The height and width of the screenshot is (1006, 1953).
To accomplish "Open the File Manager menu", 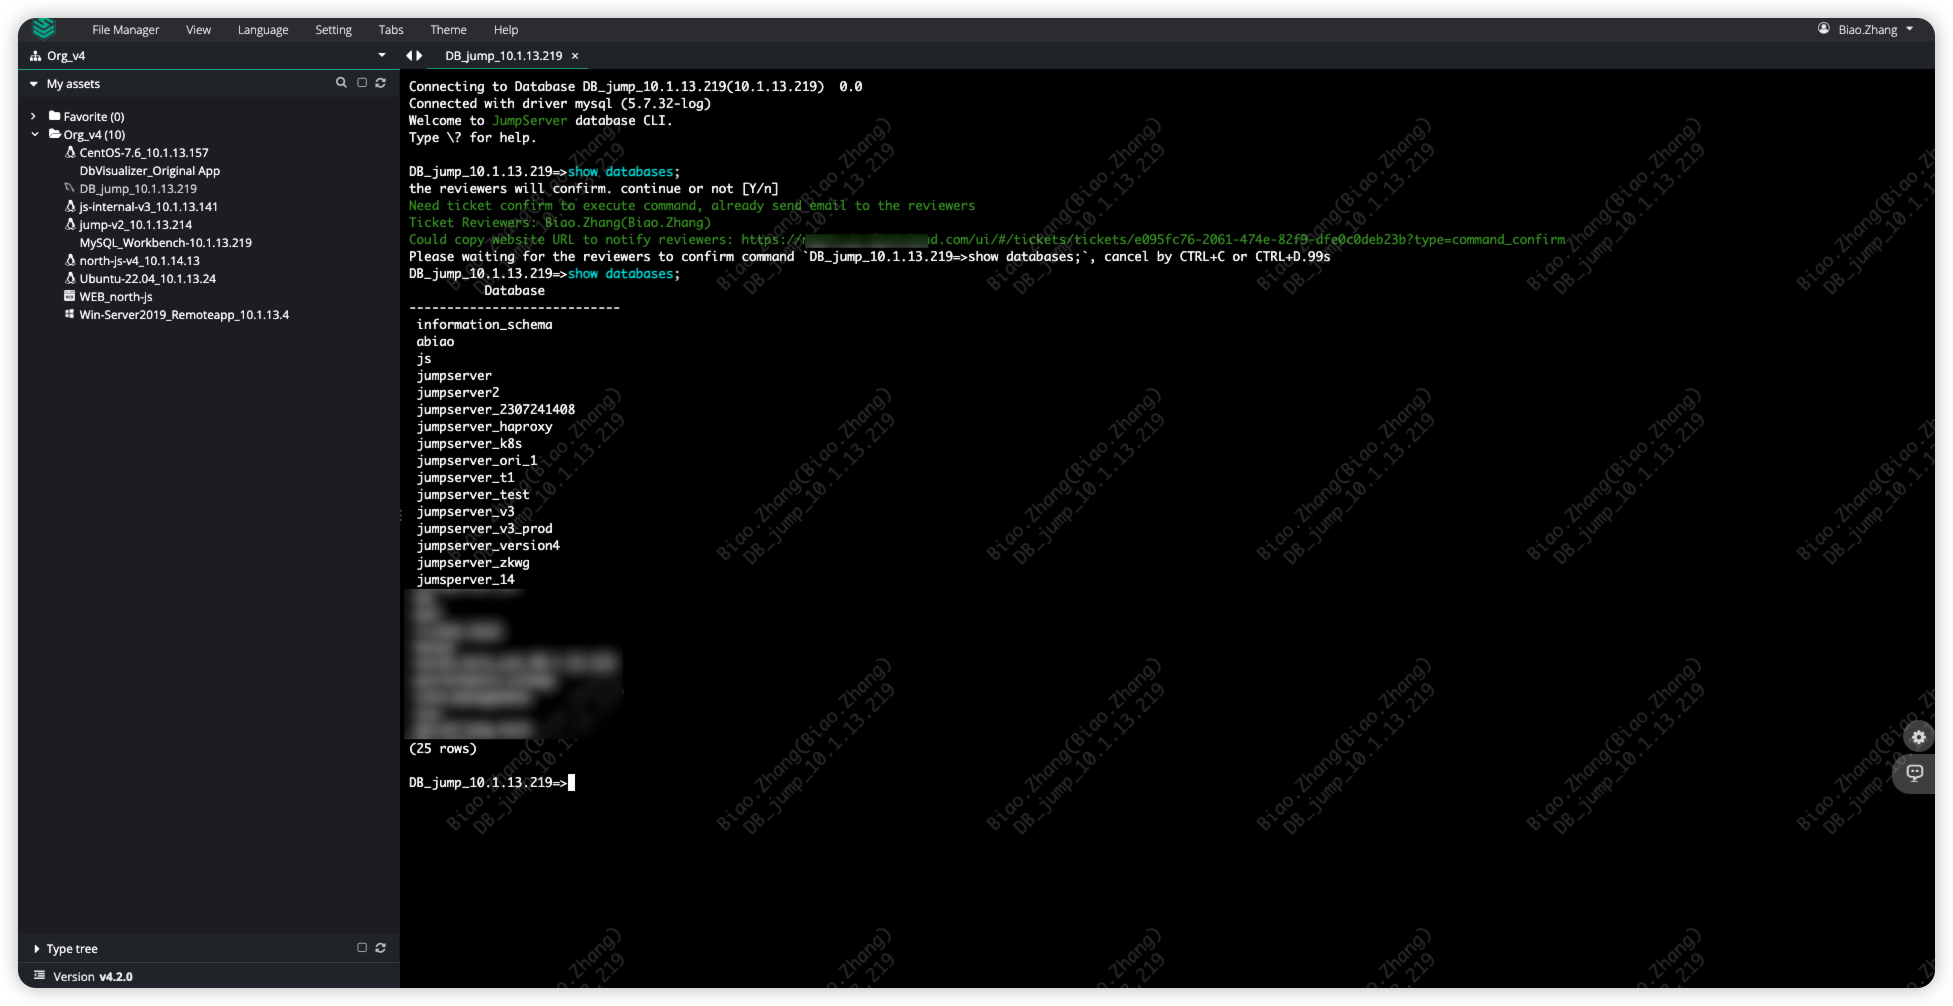I will coord(125,30).
